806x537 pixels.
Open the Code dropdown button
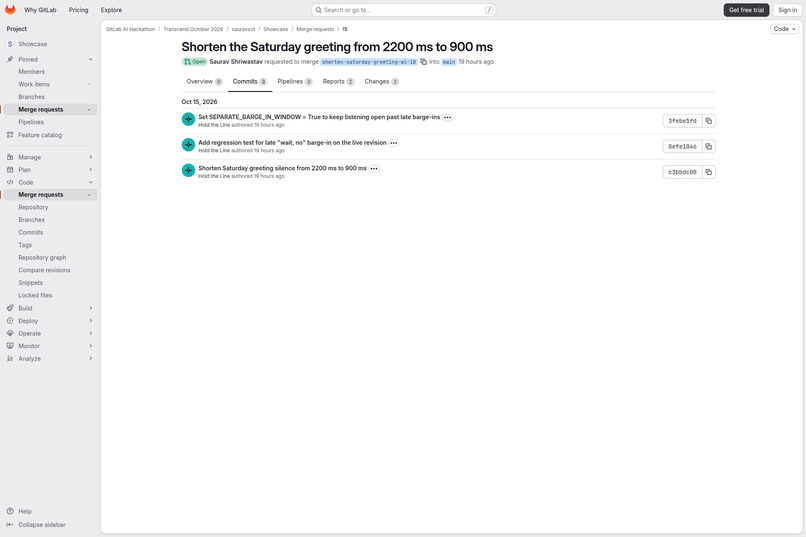[x=784, y=29]
